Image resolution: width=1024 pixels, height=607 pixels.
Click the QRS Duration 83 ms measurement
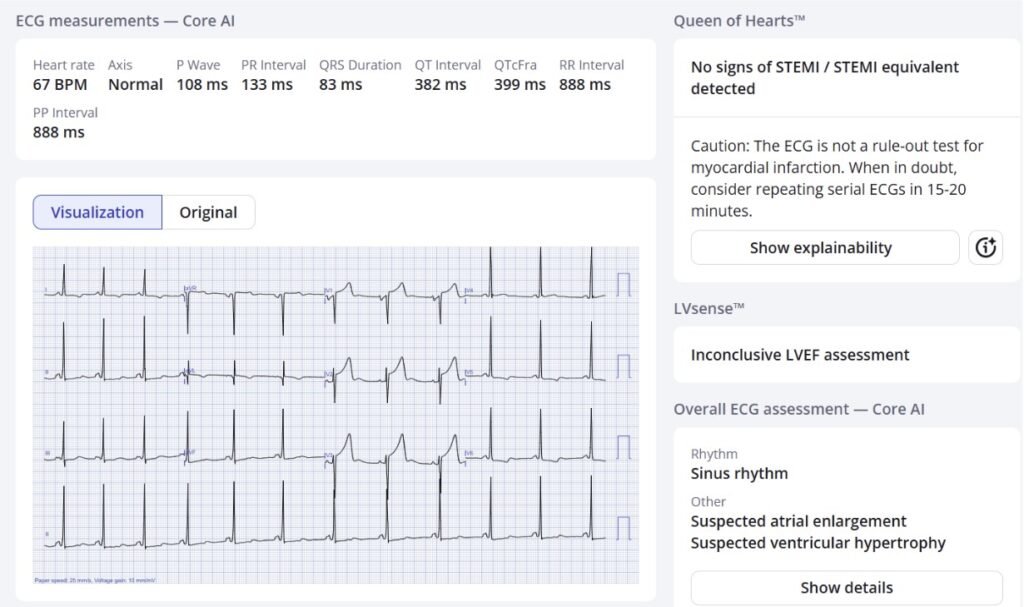[x=341, y=85]
